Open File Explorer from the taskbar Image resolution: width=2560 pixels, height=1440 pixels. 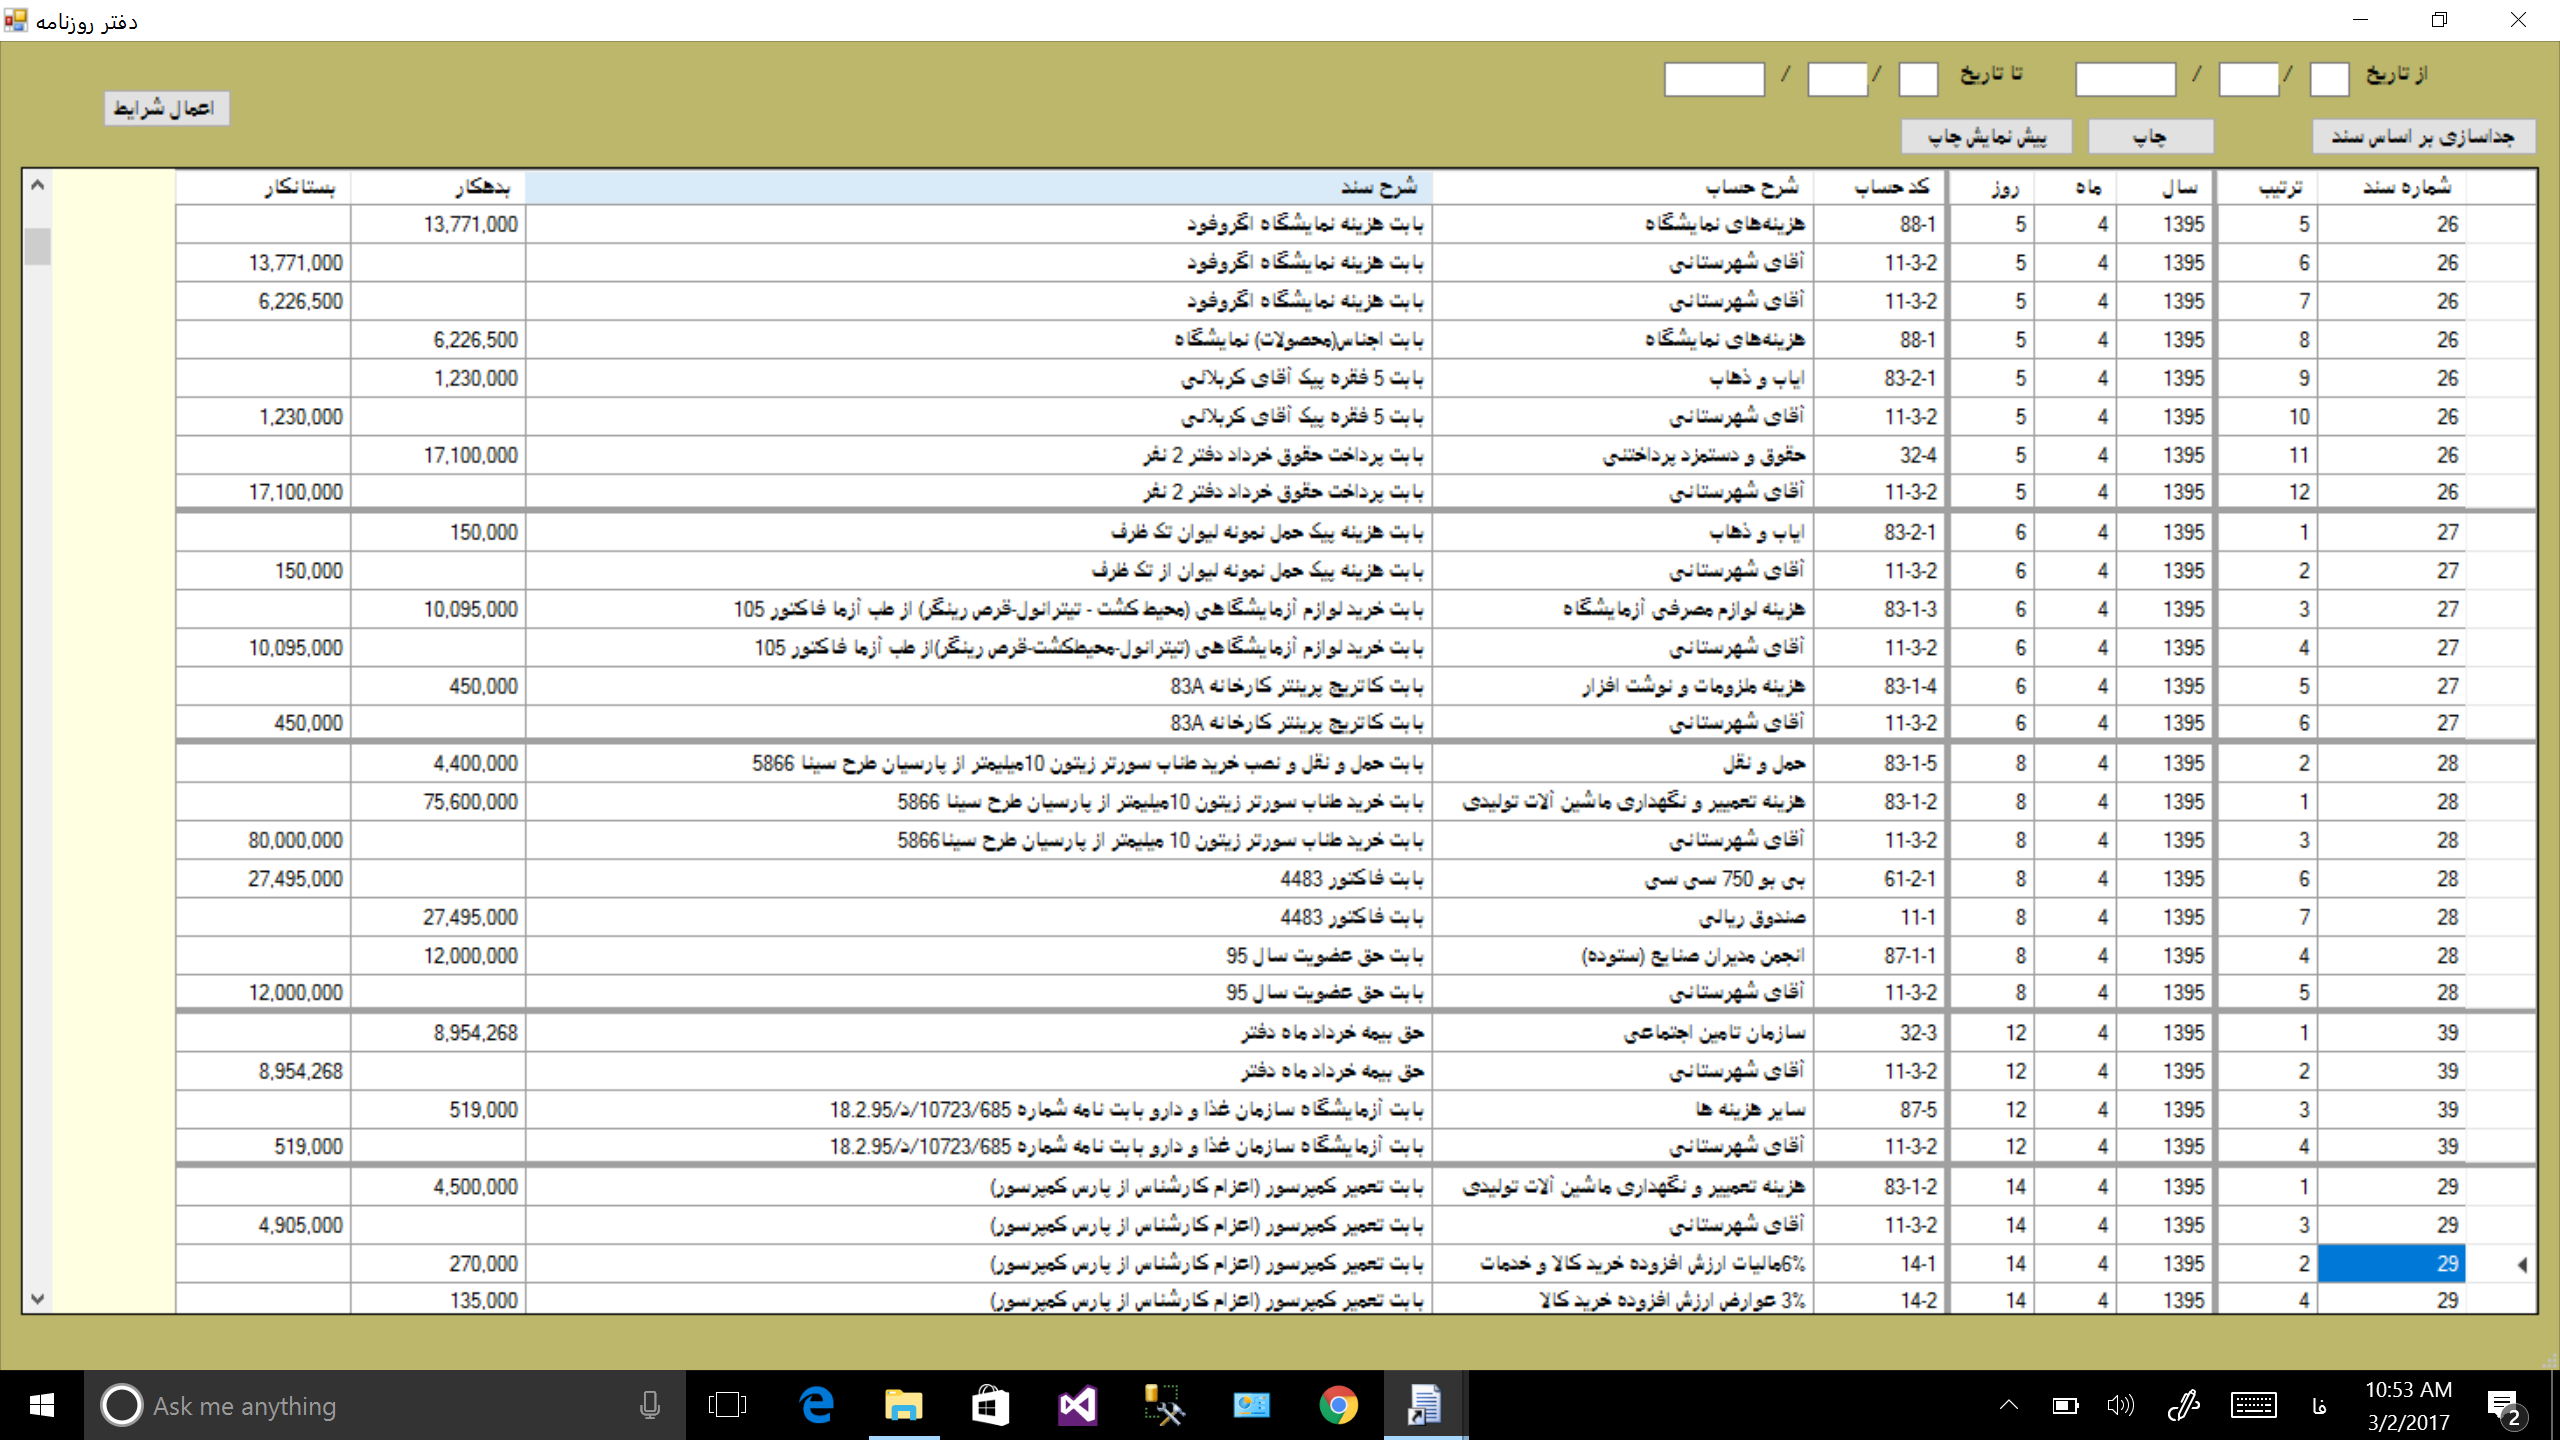tap(903, 1405)
